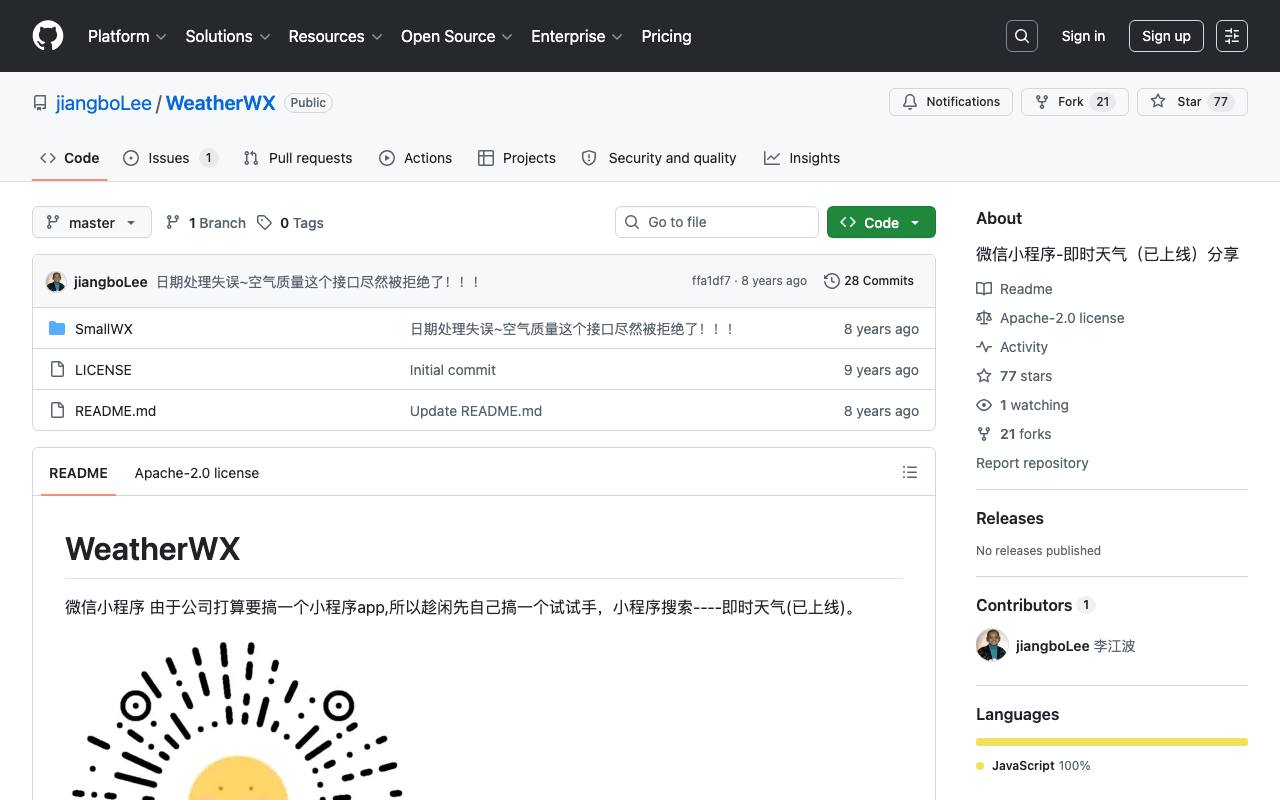Click the contributor avatar for jiangboLee
Viewport: 1280px width, 800px height.
click(992, 645)
